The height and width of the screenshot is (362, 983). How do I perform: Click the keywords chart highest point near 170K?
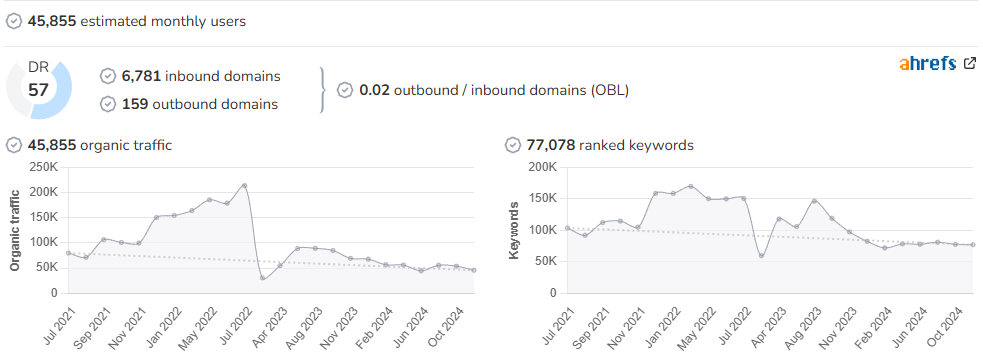tap(691, 186)
